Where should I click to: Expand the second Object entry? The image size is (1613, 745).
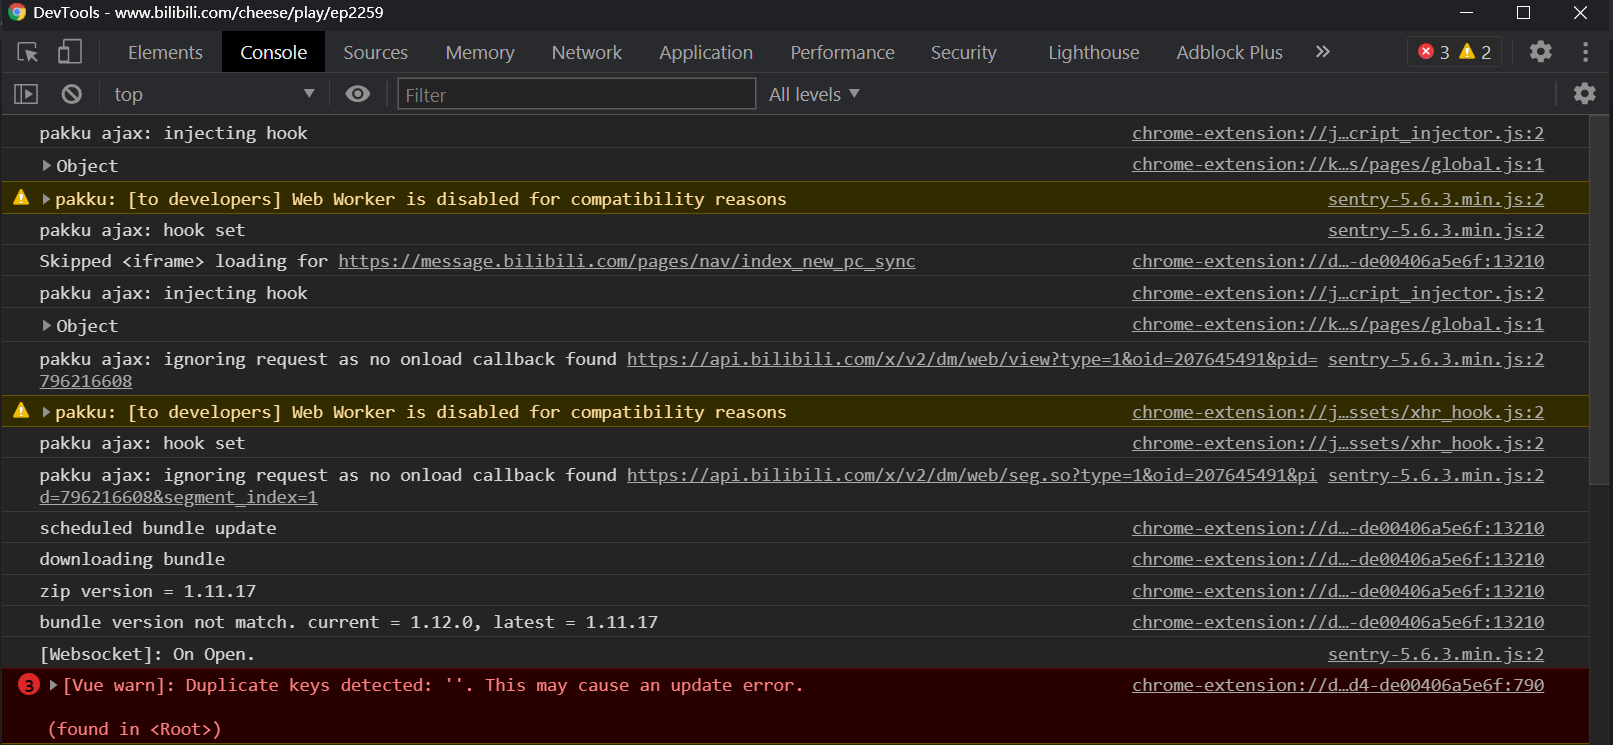coord(46,326)
